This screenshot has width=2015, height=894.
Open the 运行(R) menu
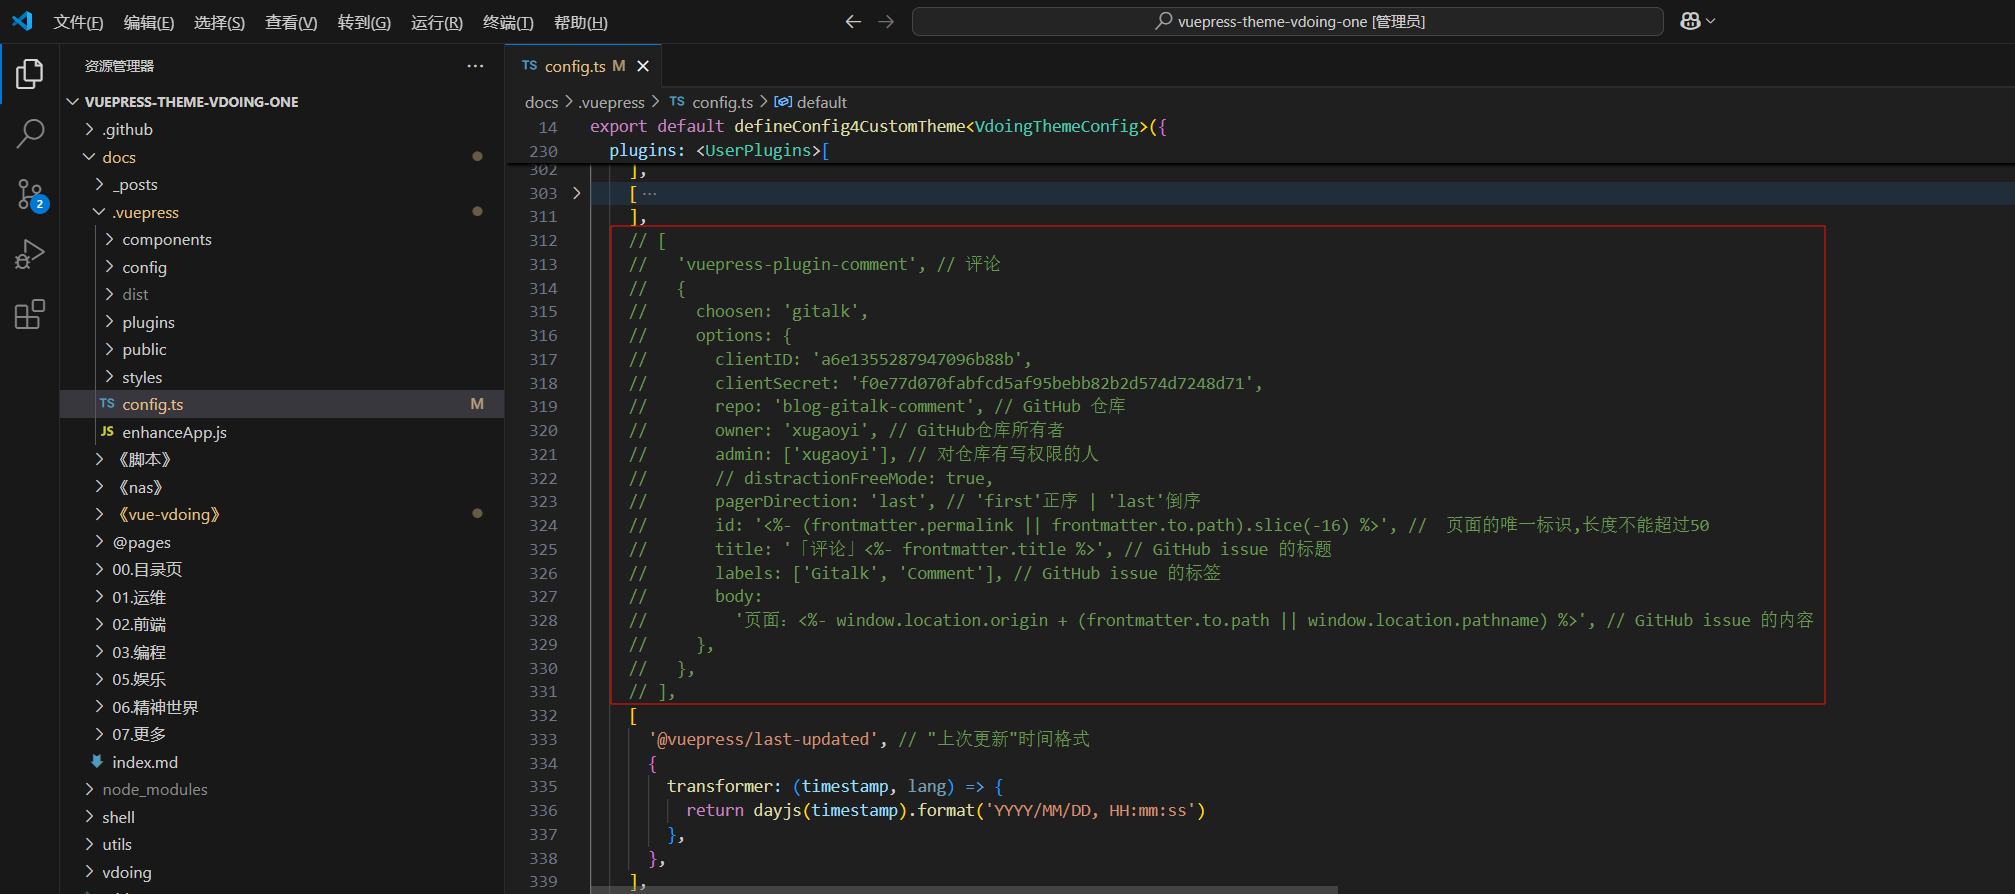coord(437,22)
